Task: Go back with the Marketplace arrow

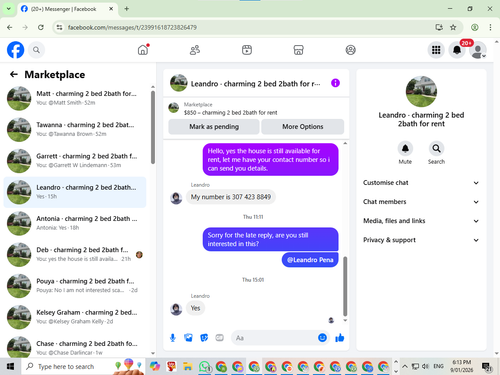Action: [x=14, y=74]
